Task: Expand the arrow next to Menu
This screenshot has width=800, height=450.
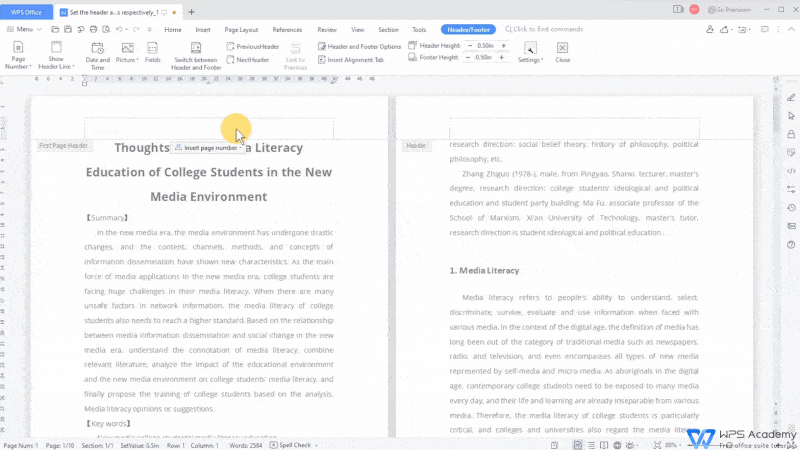Action: pos(39,30)
